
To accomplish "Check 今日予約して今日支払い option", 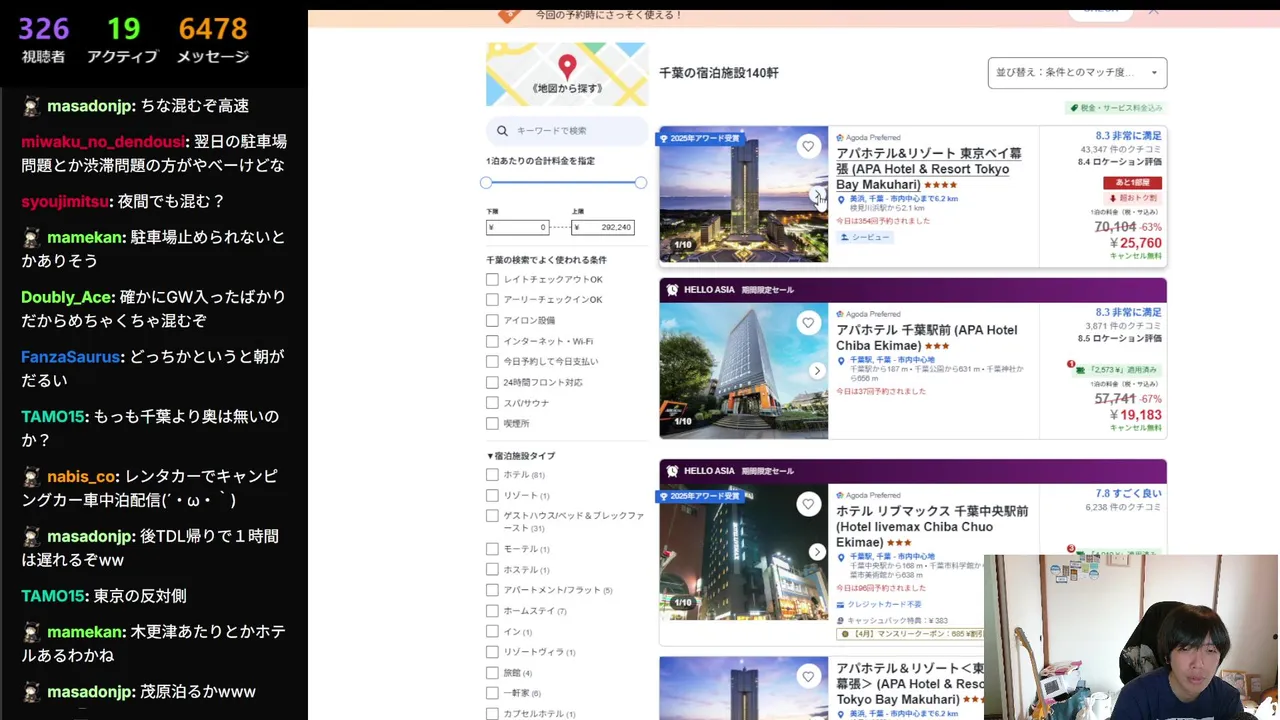I will point(492,362).
